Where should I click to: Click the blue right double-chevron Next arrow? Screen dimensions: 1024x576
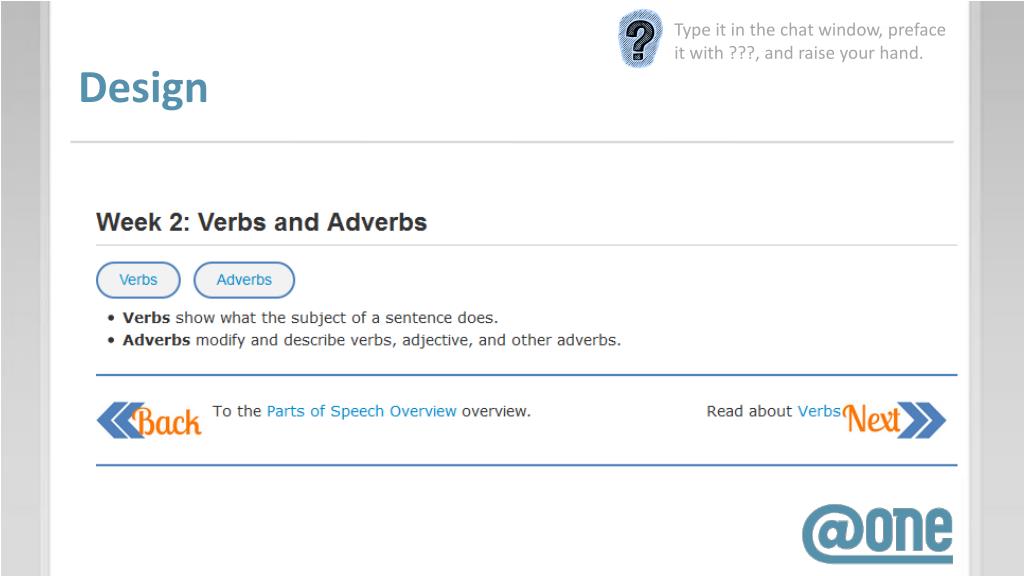click(x=922, y=420)
